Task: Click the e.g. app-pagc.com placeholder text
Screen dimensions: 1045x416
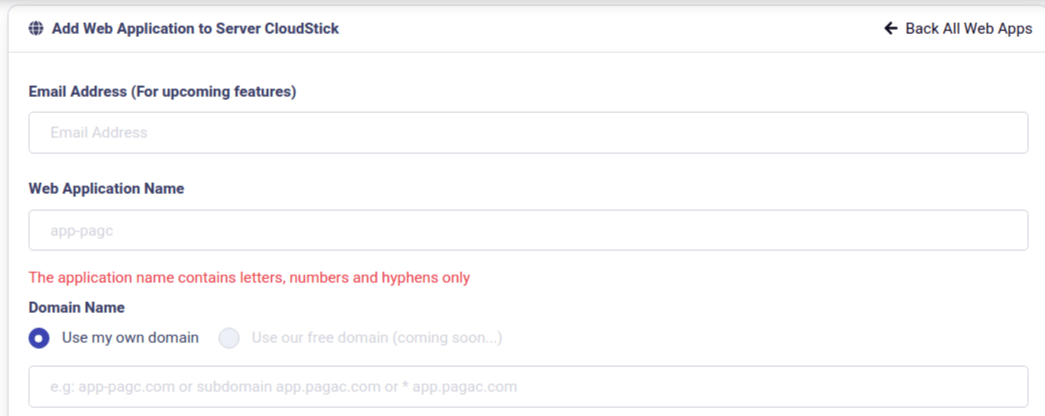Action: click(x=283, y=386)
